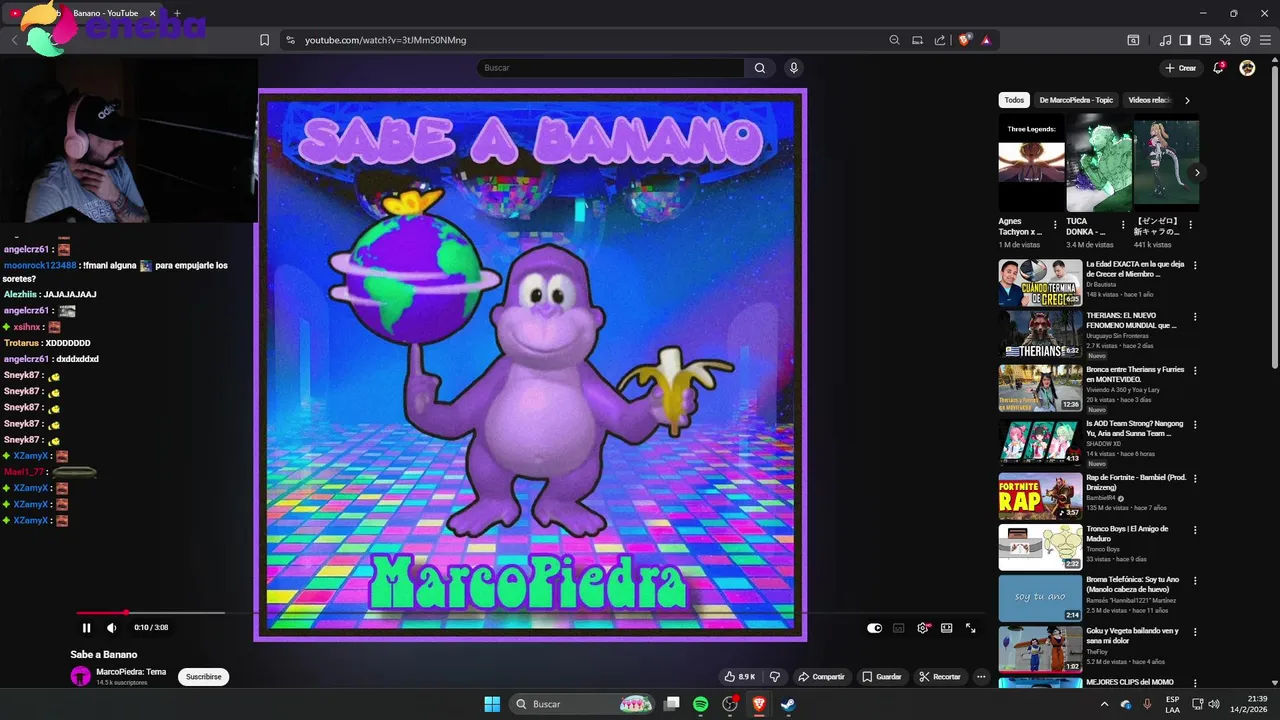Click the Suscribirse button

(x=204, y=677)
